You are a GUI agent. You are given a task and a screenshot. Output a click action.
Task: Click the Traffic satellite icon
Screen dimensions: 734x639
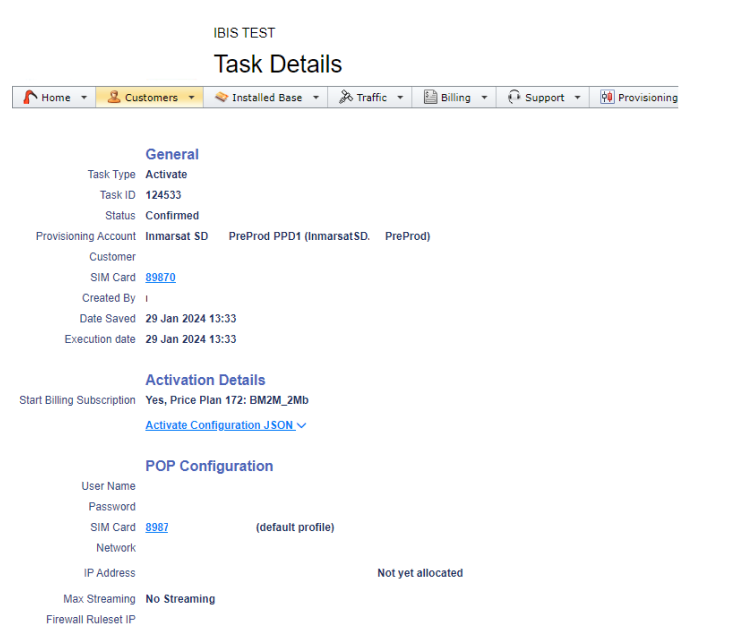coord(346,97)
